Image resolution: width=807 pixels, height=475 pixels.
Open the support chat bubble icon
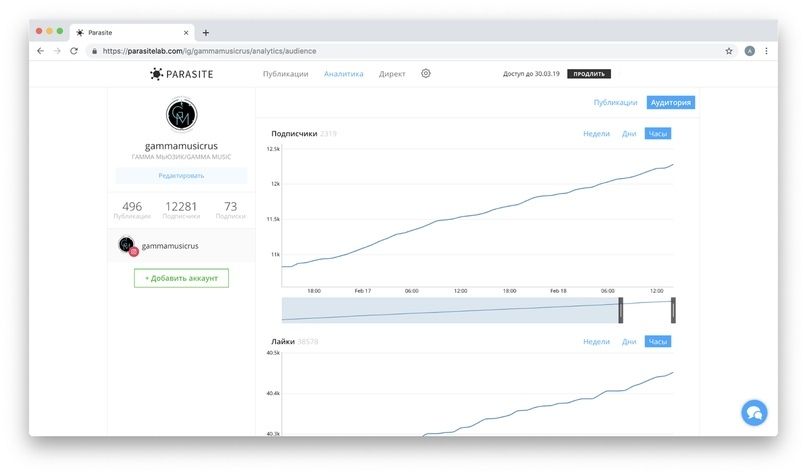pos(754,413)
